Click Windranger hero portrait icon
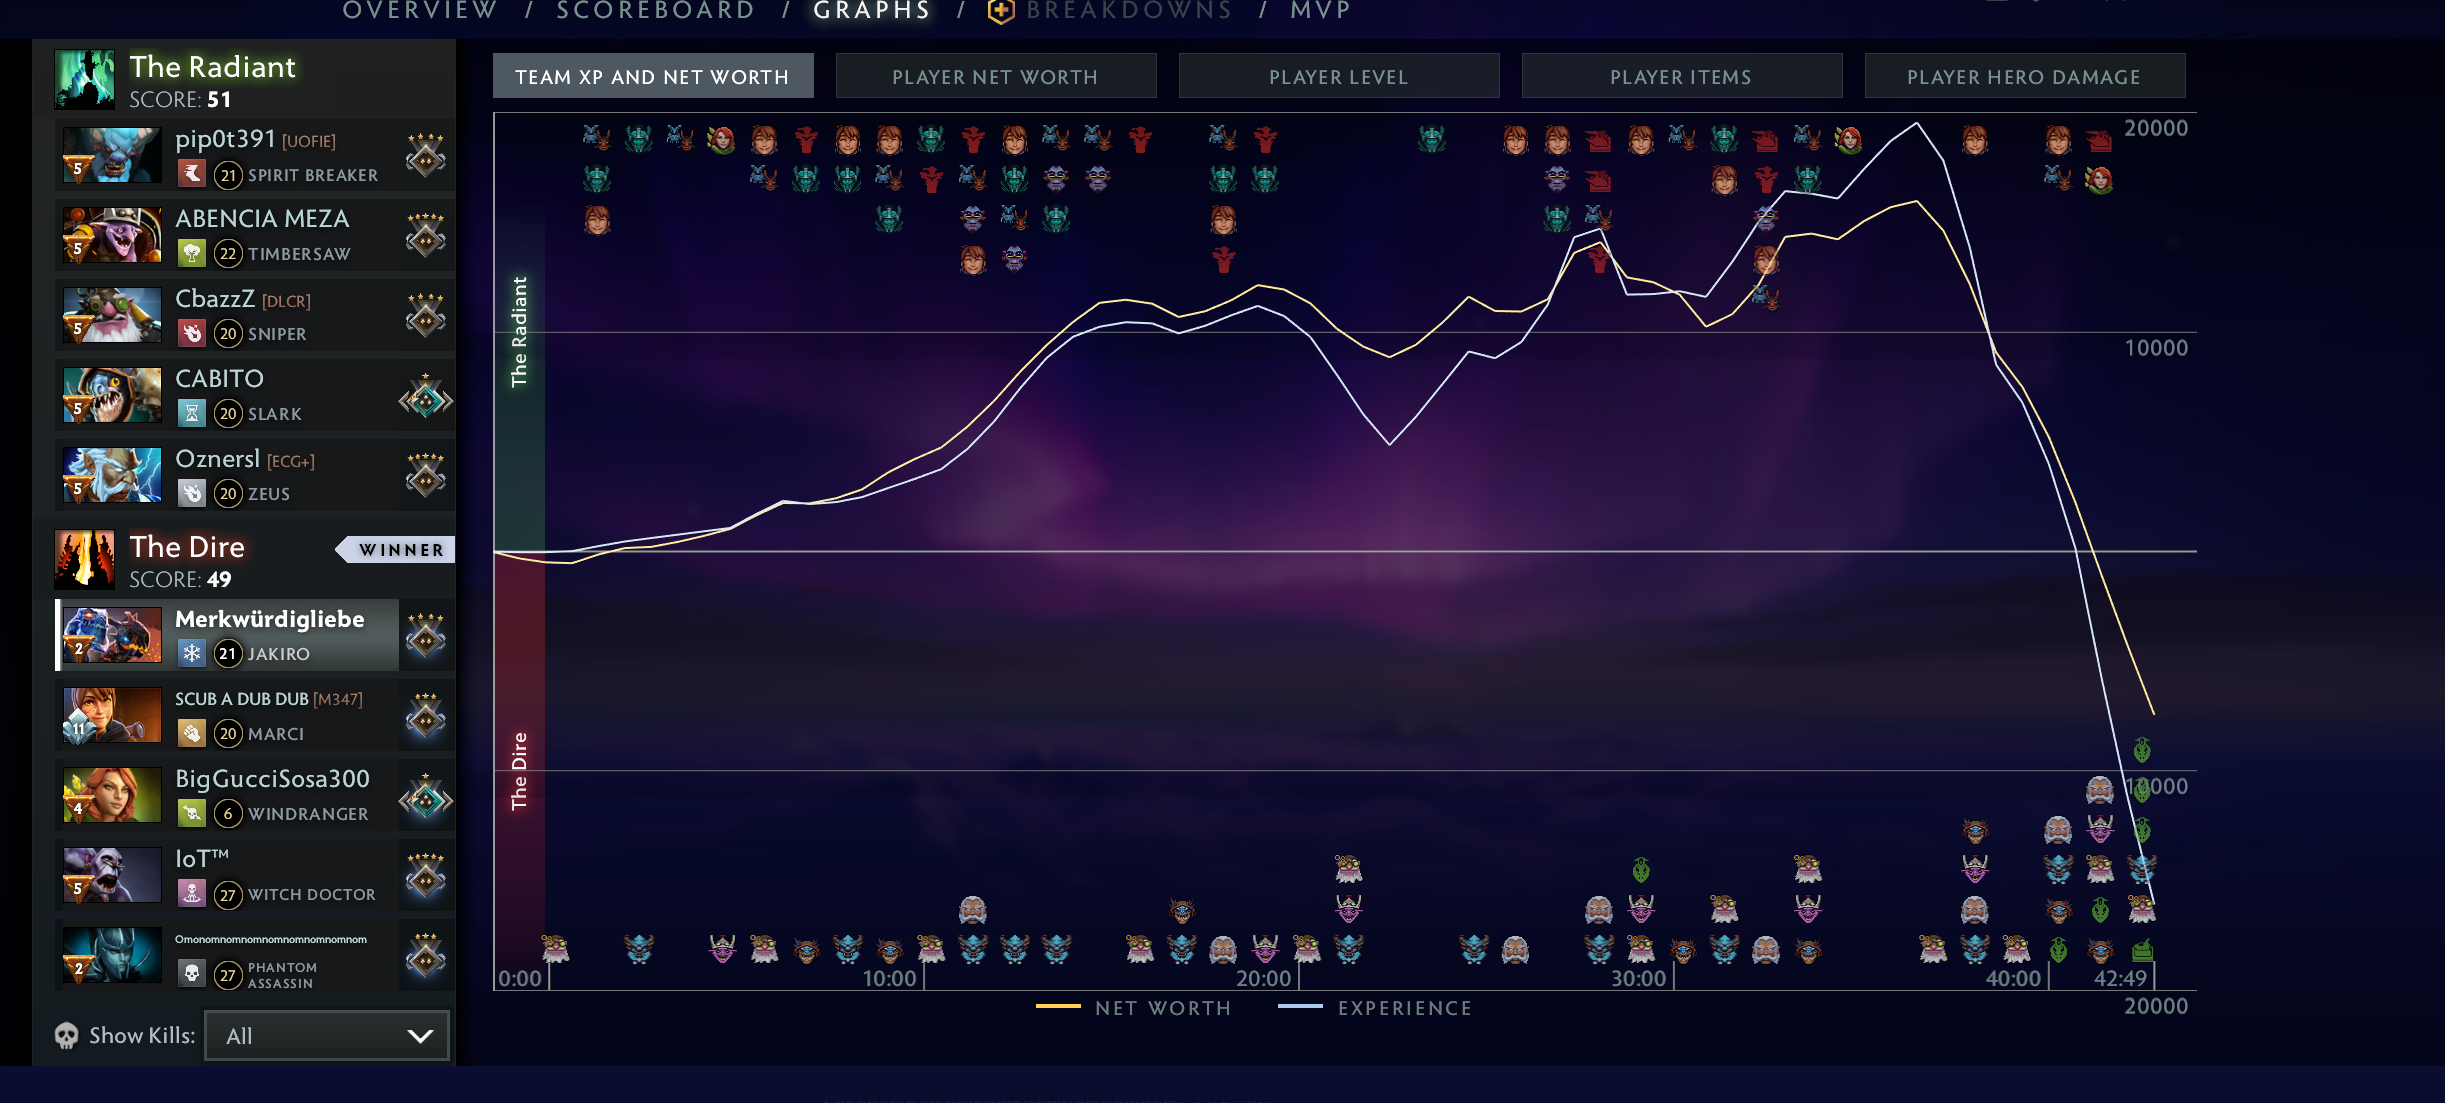Image resolution: width=2445 pixels, height=1103 pixels. 111,795
